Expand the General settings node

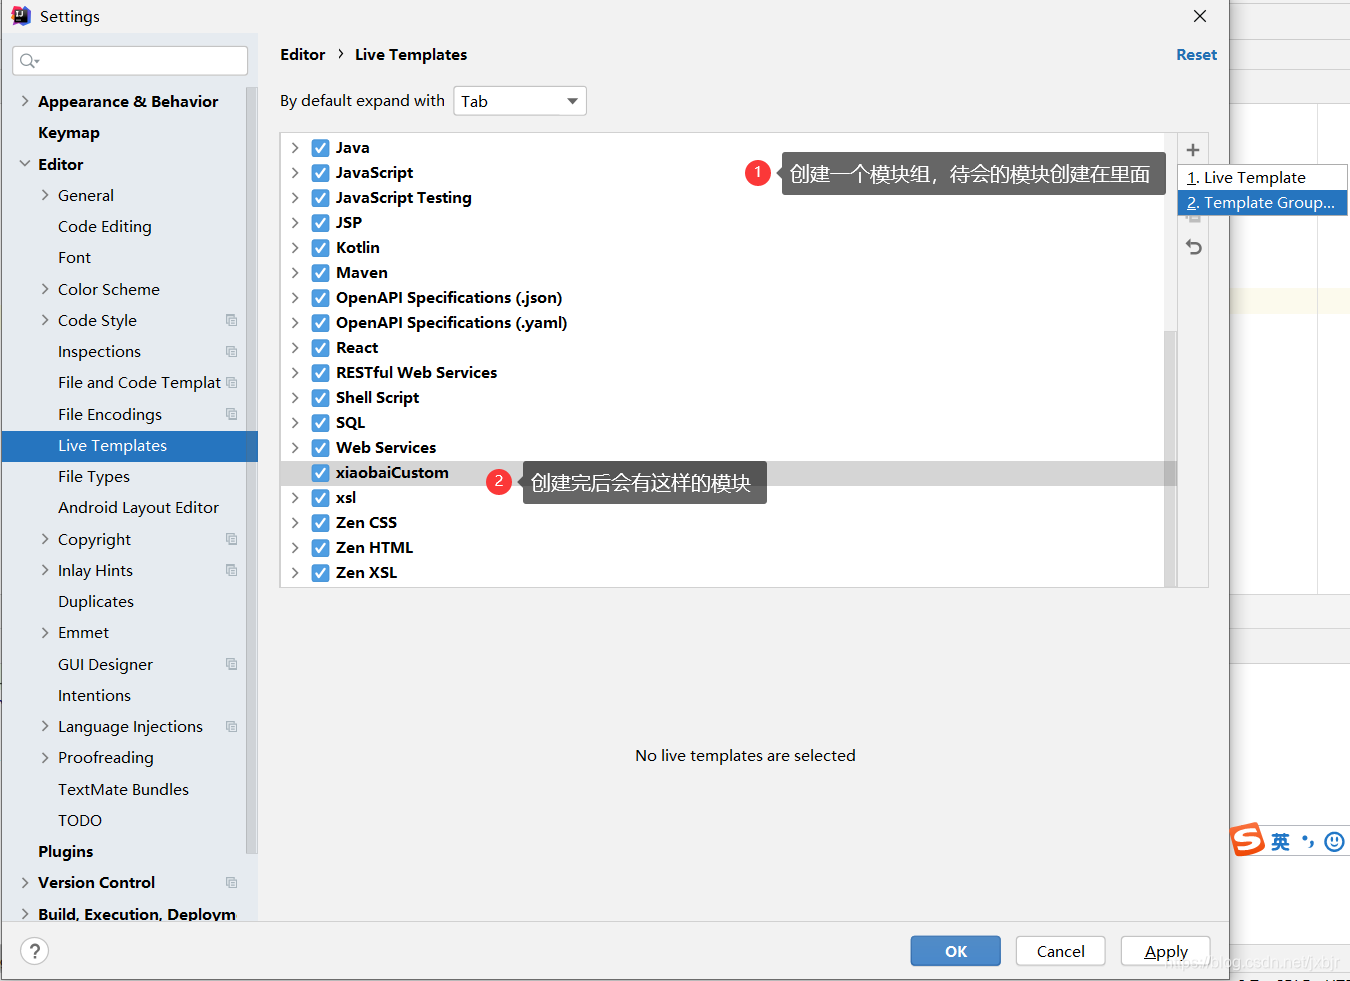point(45,195)
